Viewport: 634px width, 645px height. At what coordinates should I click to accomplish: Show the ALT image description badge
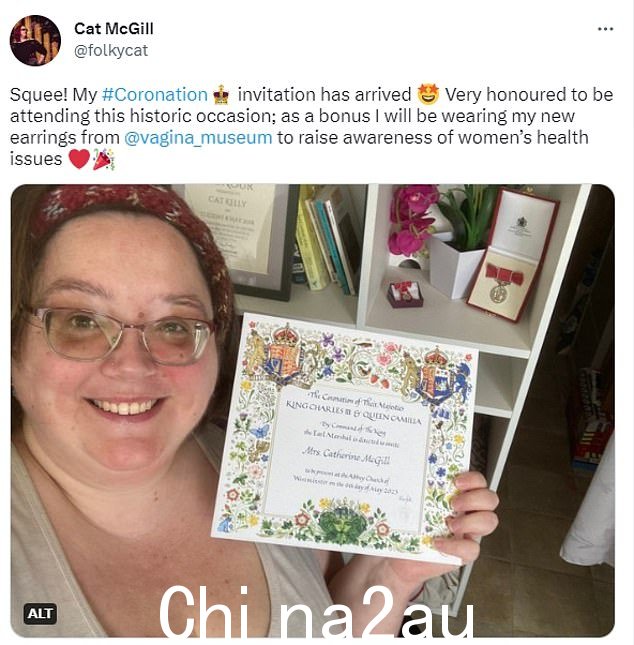pyautogui.click(x=40, y=614)
